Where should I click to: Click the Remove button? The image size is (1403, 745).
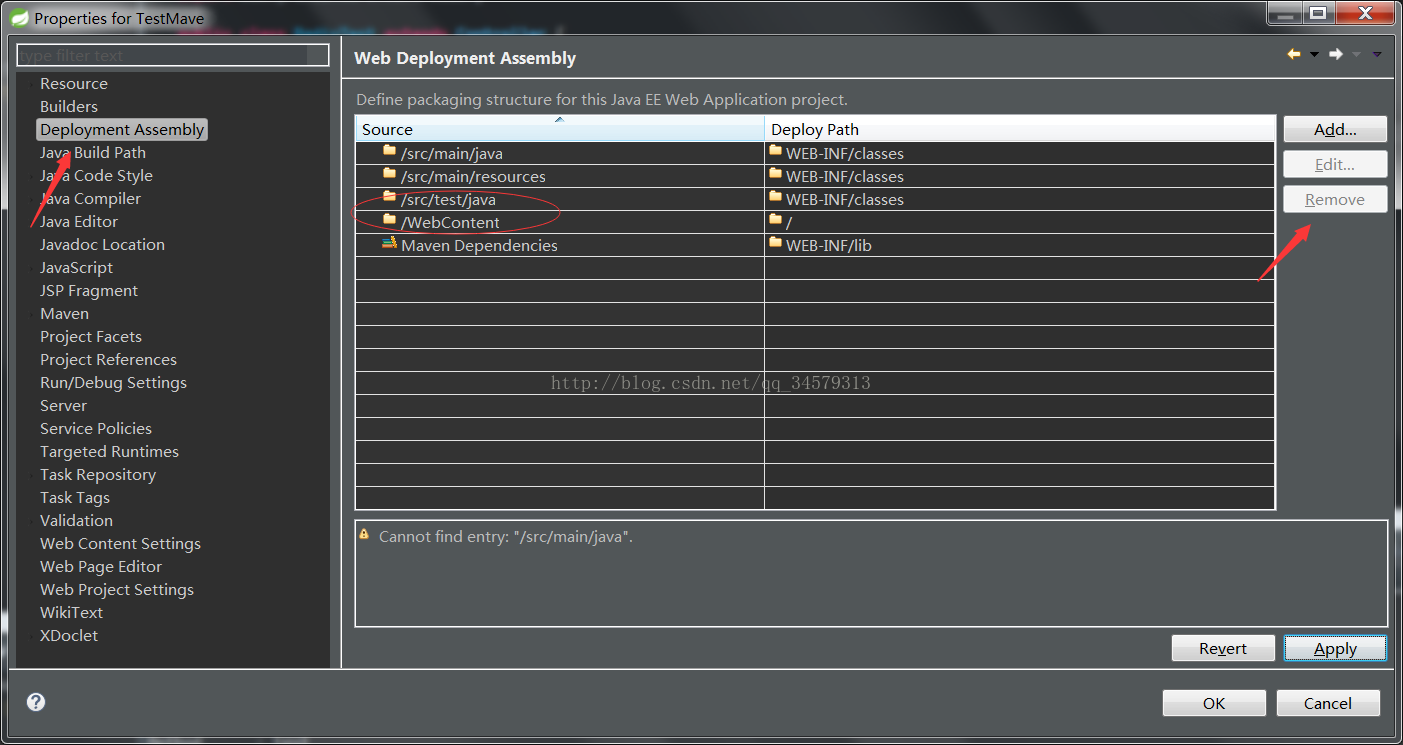(1335, 199)
